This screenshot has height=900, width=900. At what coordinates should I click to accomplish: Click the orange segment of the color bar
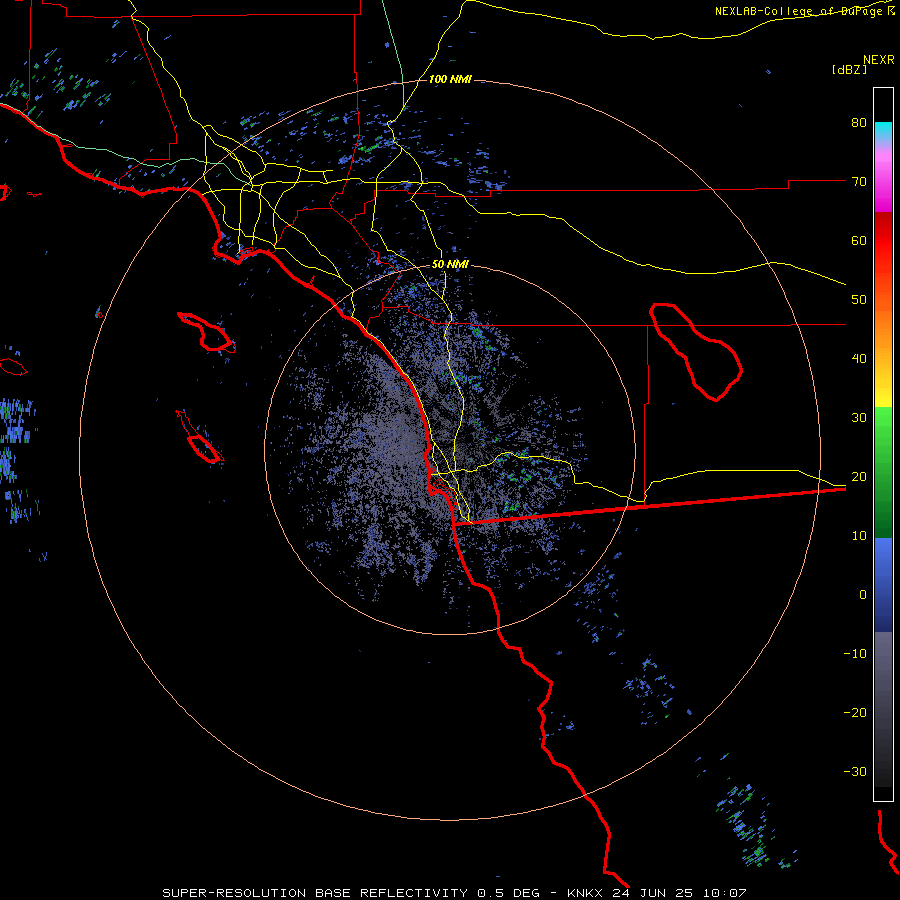[883, 327]
